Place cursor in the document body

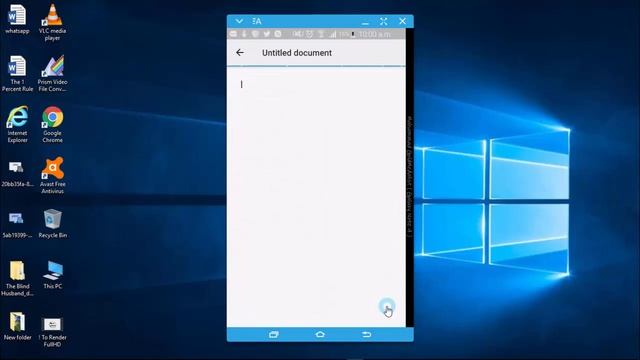click(316, 196)
